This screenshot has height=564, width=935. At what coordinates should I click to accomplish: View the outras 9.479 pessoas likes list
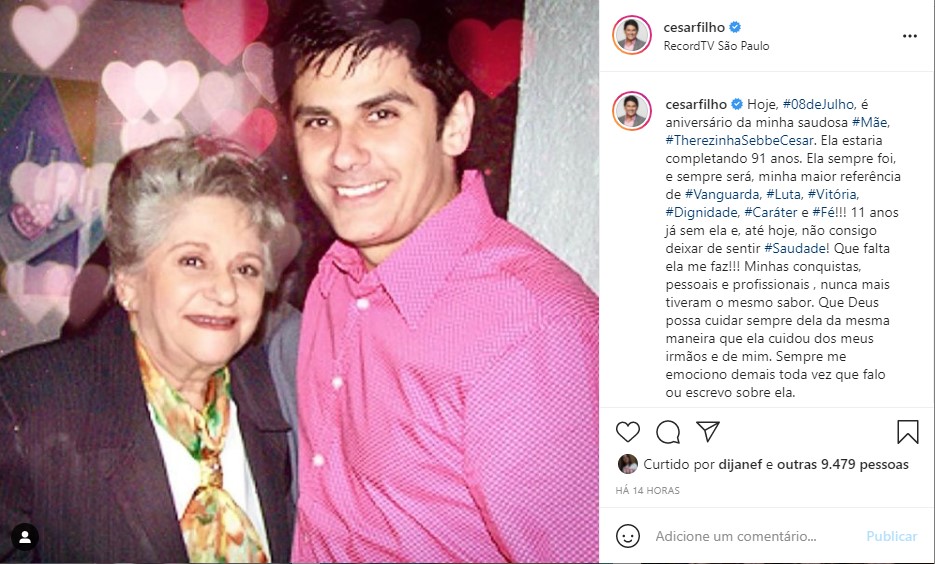843,464
